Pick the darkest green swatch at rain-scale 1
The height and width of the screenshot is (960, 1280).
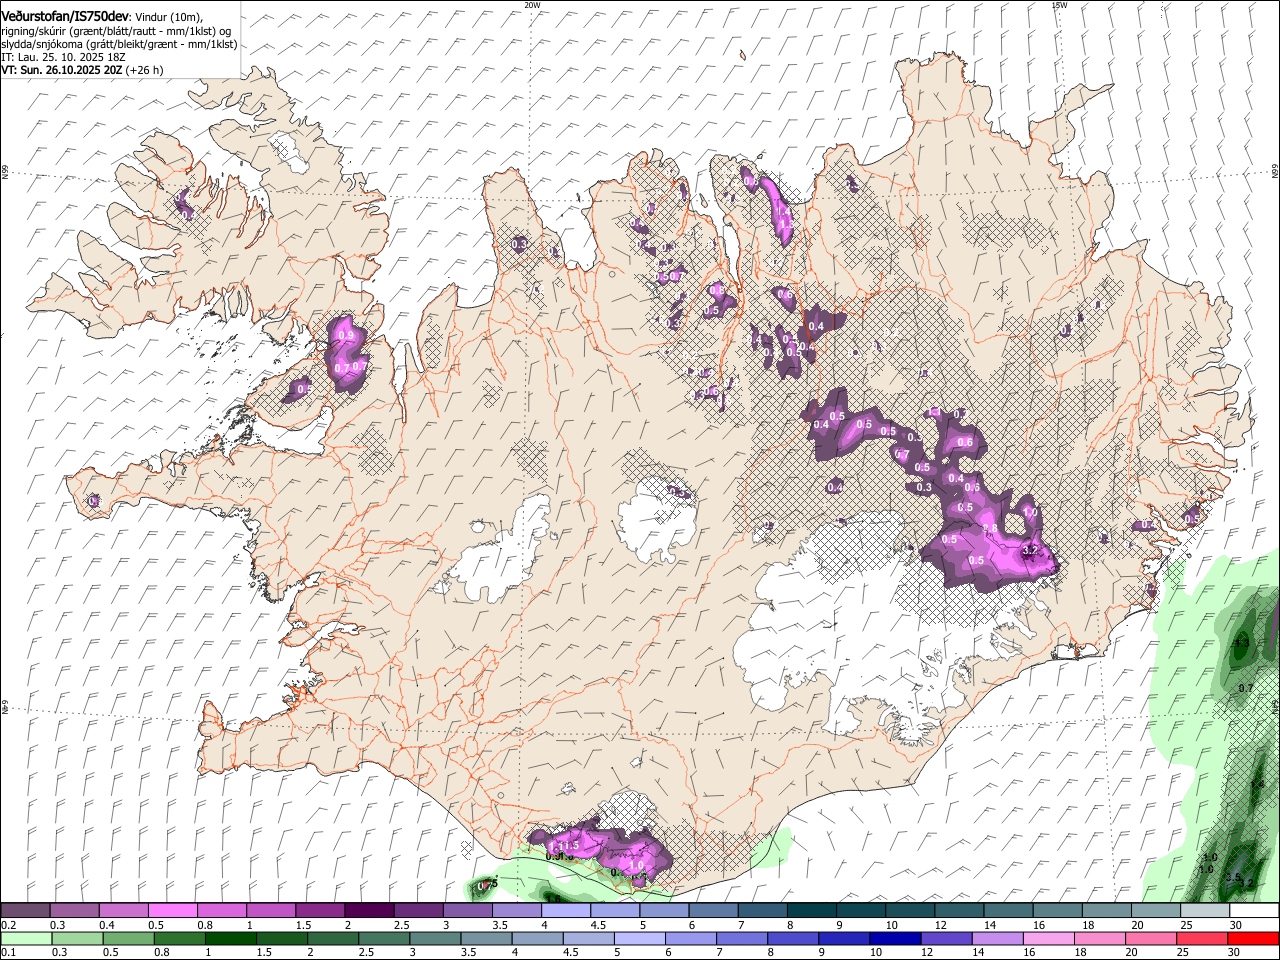[x=231, y=938]
